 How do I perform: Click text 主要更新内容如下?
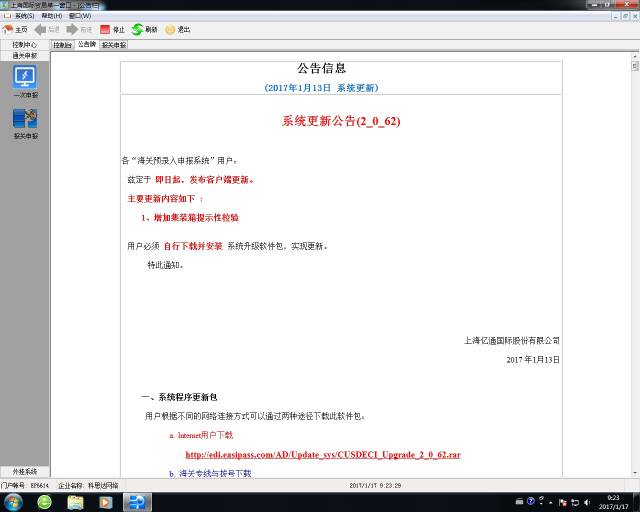pos(161,199)
